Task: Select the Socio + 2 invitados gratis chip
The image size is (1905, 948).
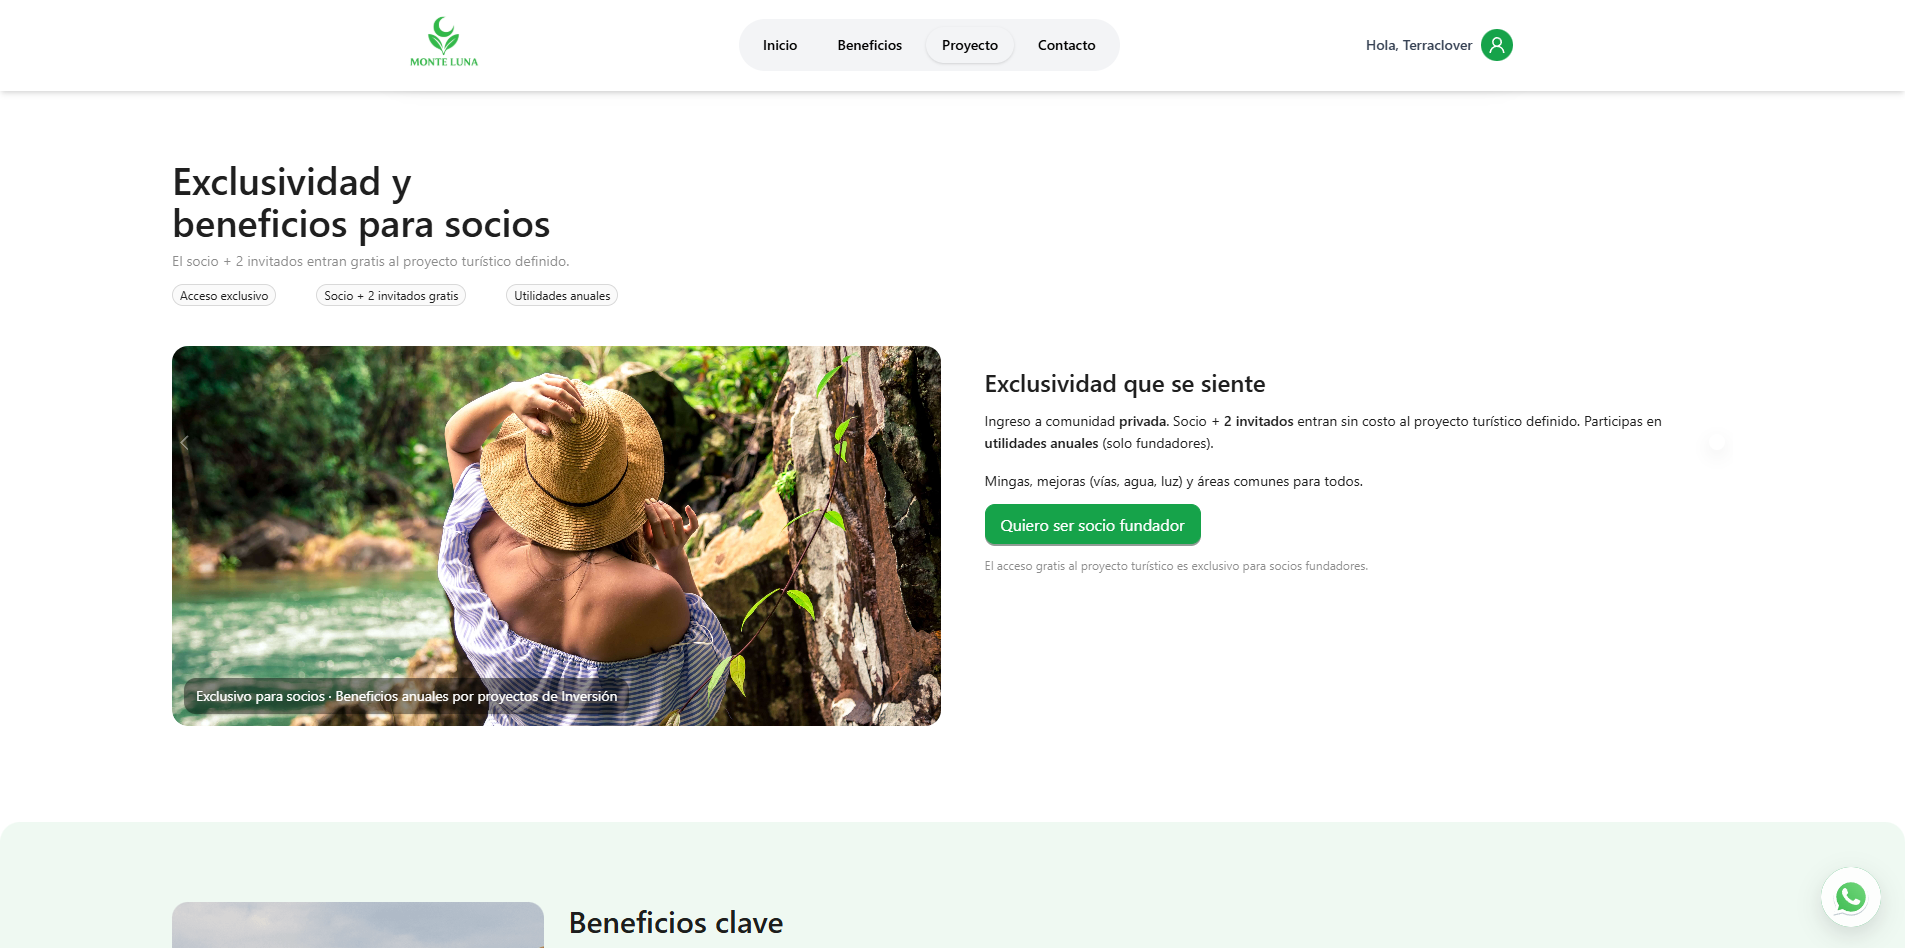Action: (391, 296)
